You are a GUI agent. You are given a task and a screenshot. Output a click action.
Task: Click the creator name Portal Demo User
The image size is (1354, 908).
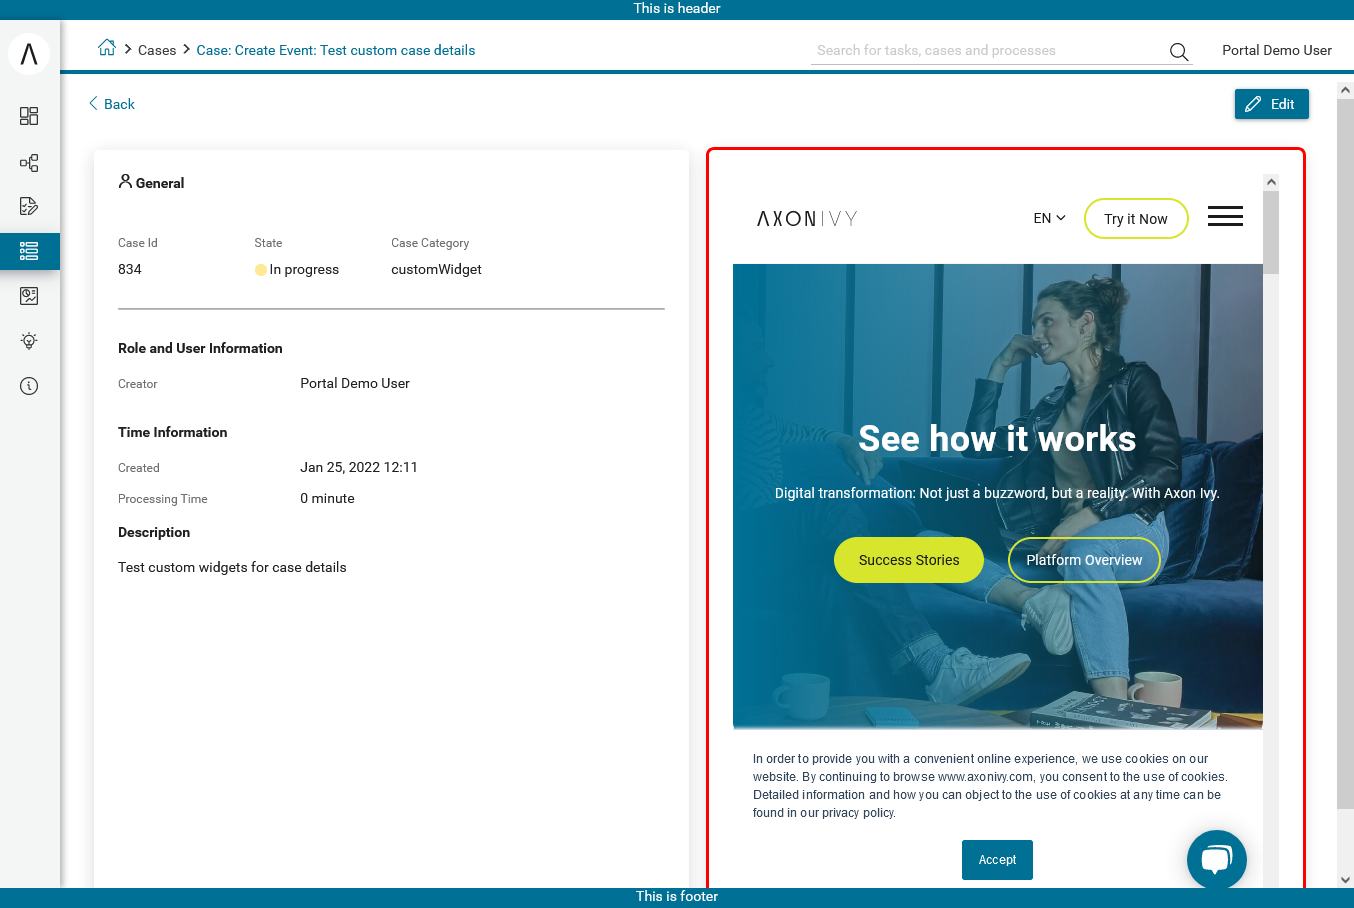355,383
